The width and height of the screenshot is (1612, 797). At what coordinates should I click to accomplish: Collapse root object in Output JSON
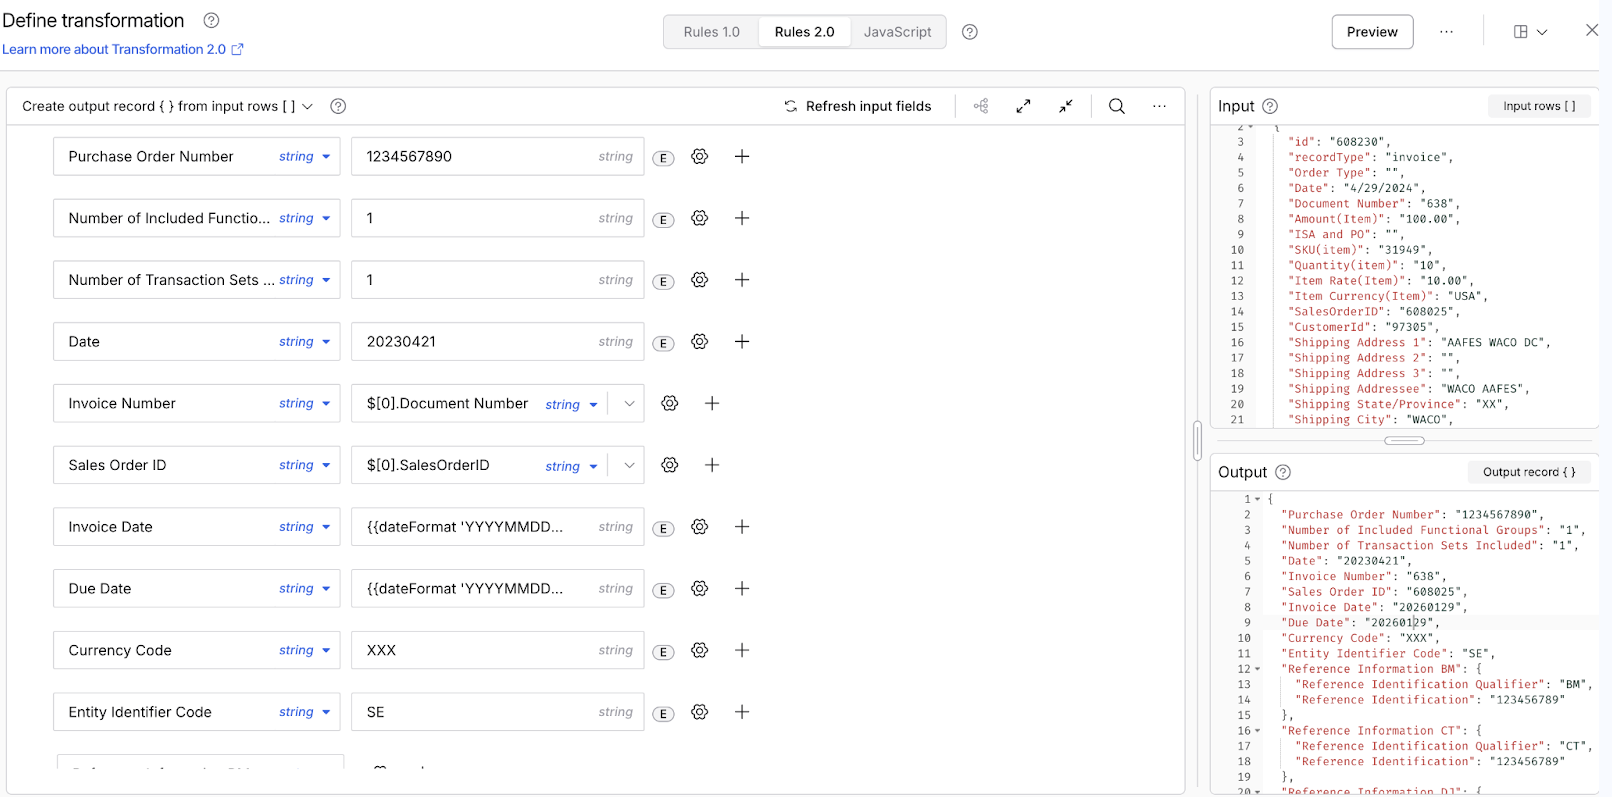pos(1258,499)
